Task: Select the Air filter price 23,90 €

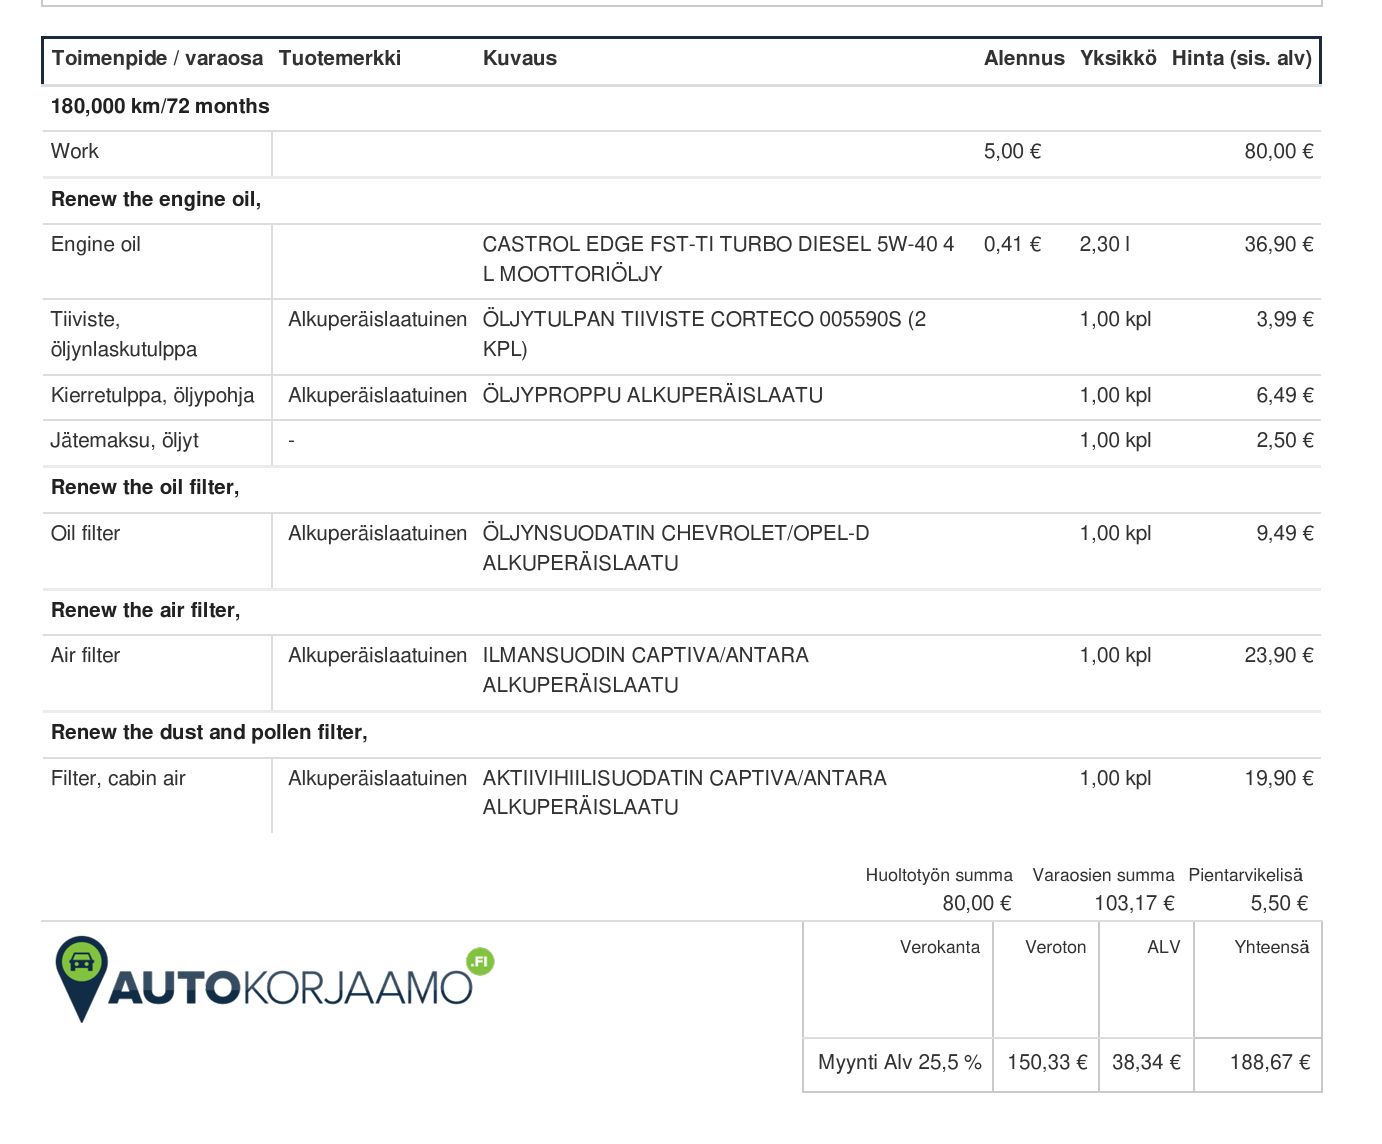Action: coord(1279,655)
